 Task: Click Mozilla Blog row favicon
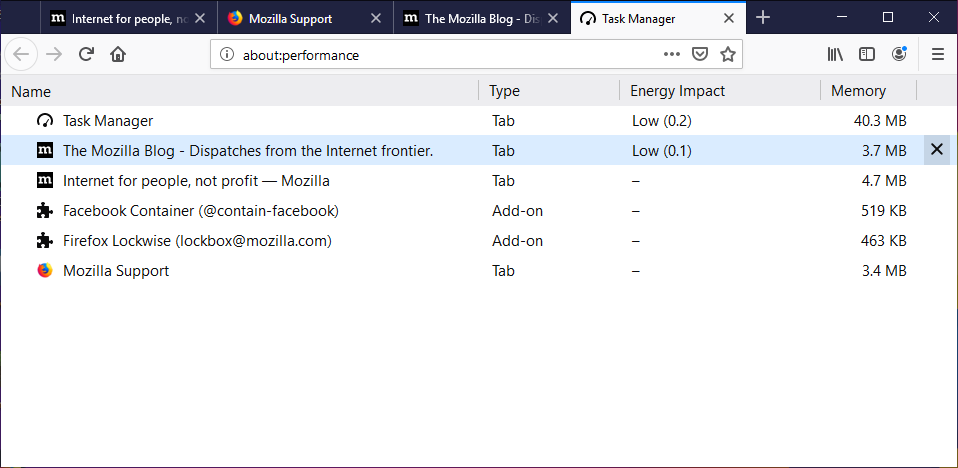[45, 150]
